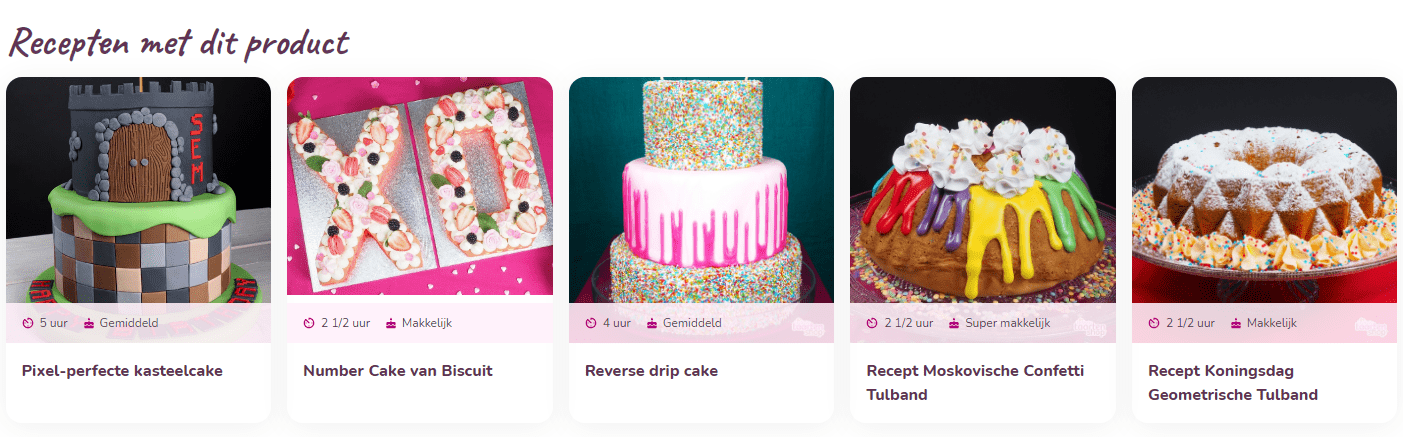This screenshot has height=437, width=1403.
Task: Click the cake icon on Koningsdag Geometrische Tulband card
Action: pyautogui.click(x=1236, y=323)
